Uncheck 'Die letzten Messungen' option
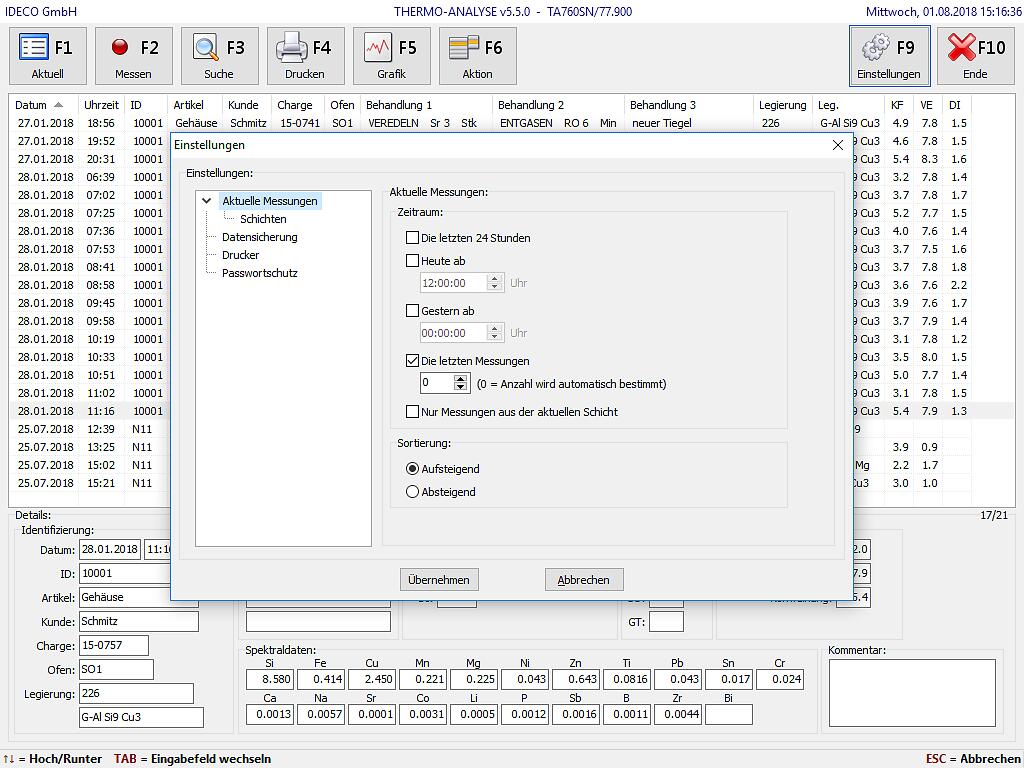The width and height of the screenshot is (1024, 768). click(x=412, y=361)
